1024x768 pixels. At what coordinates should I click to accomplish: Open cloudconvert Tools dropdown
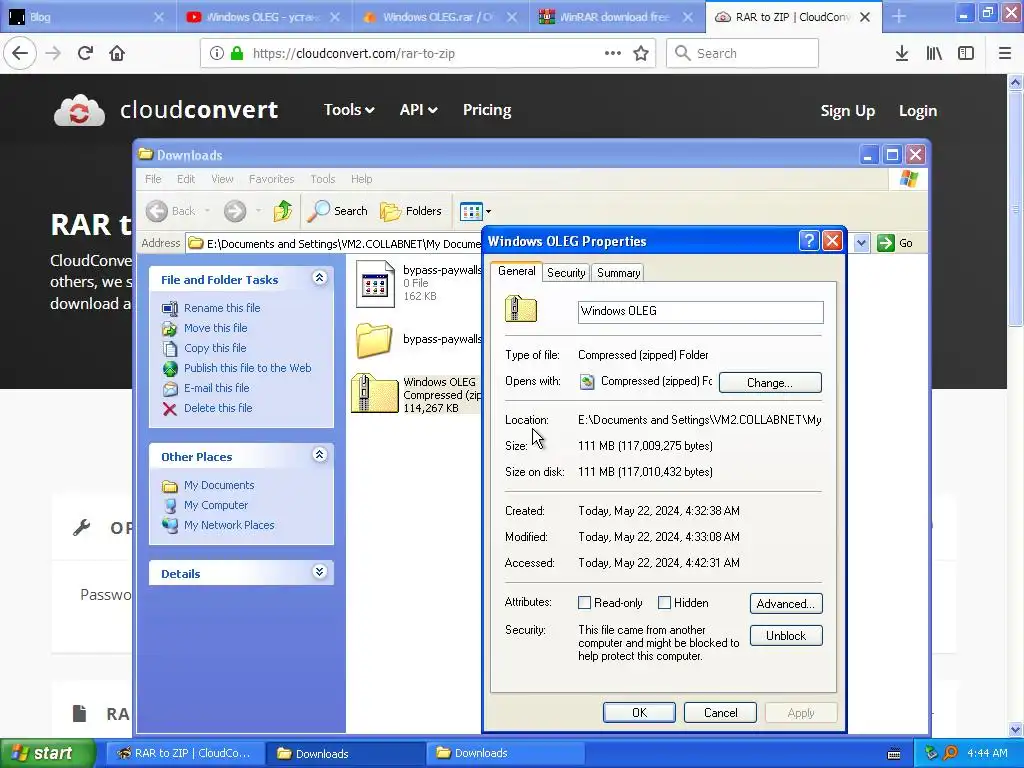pos(349,110)
